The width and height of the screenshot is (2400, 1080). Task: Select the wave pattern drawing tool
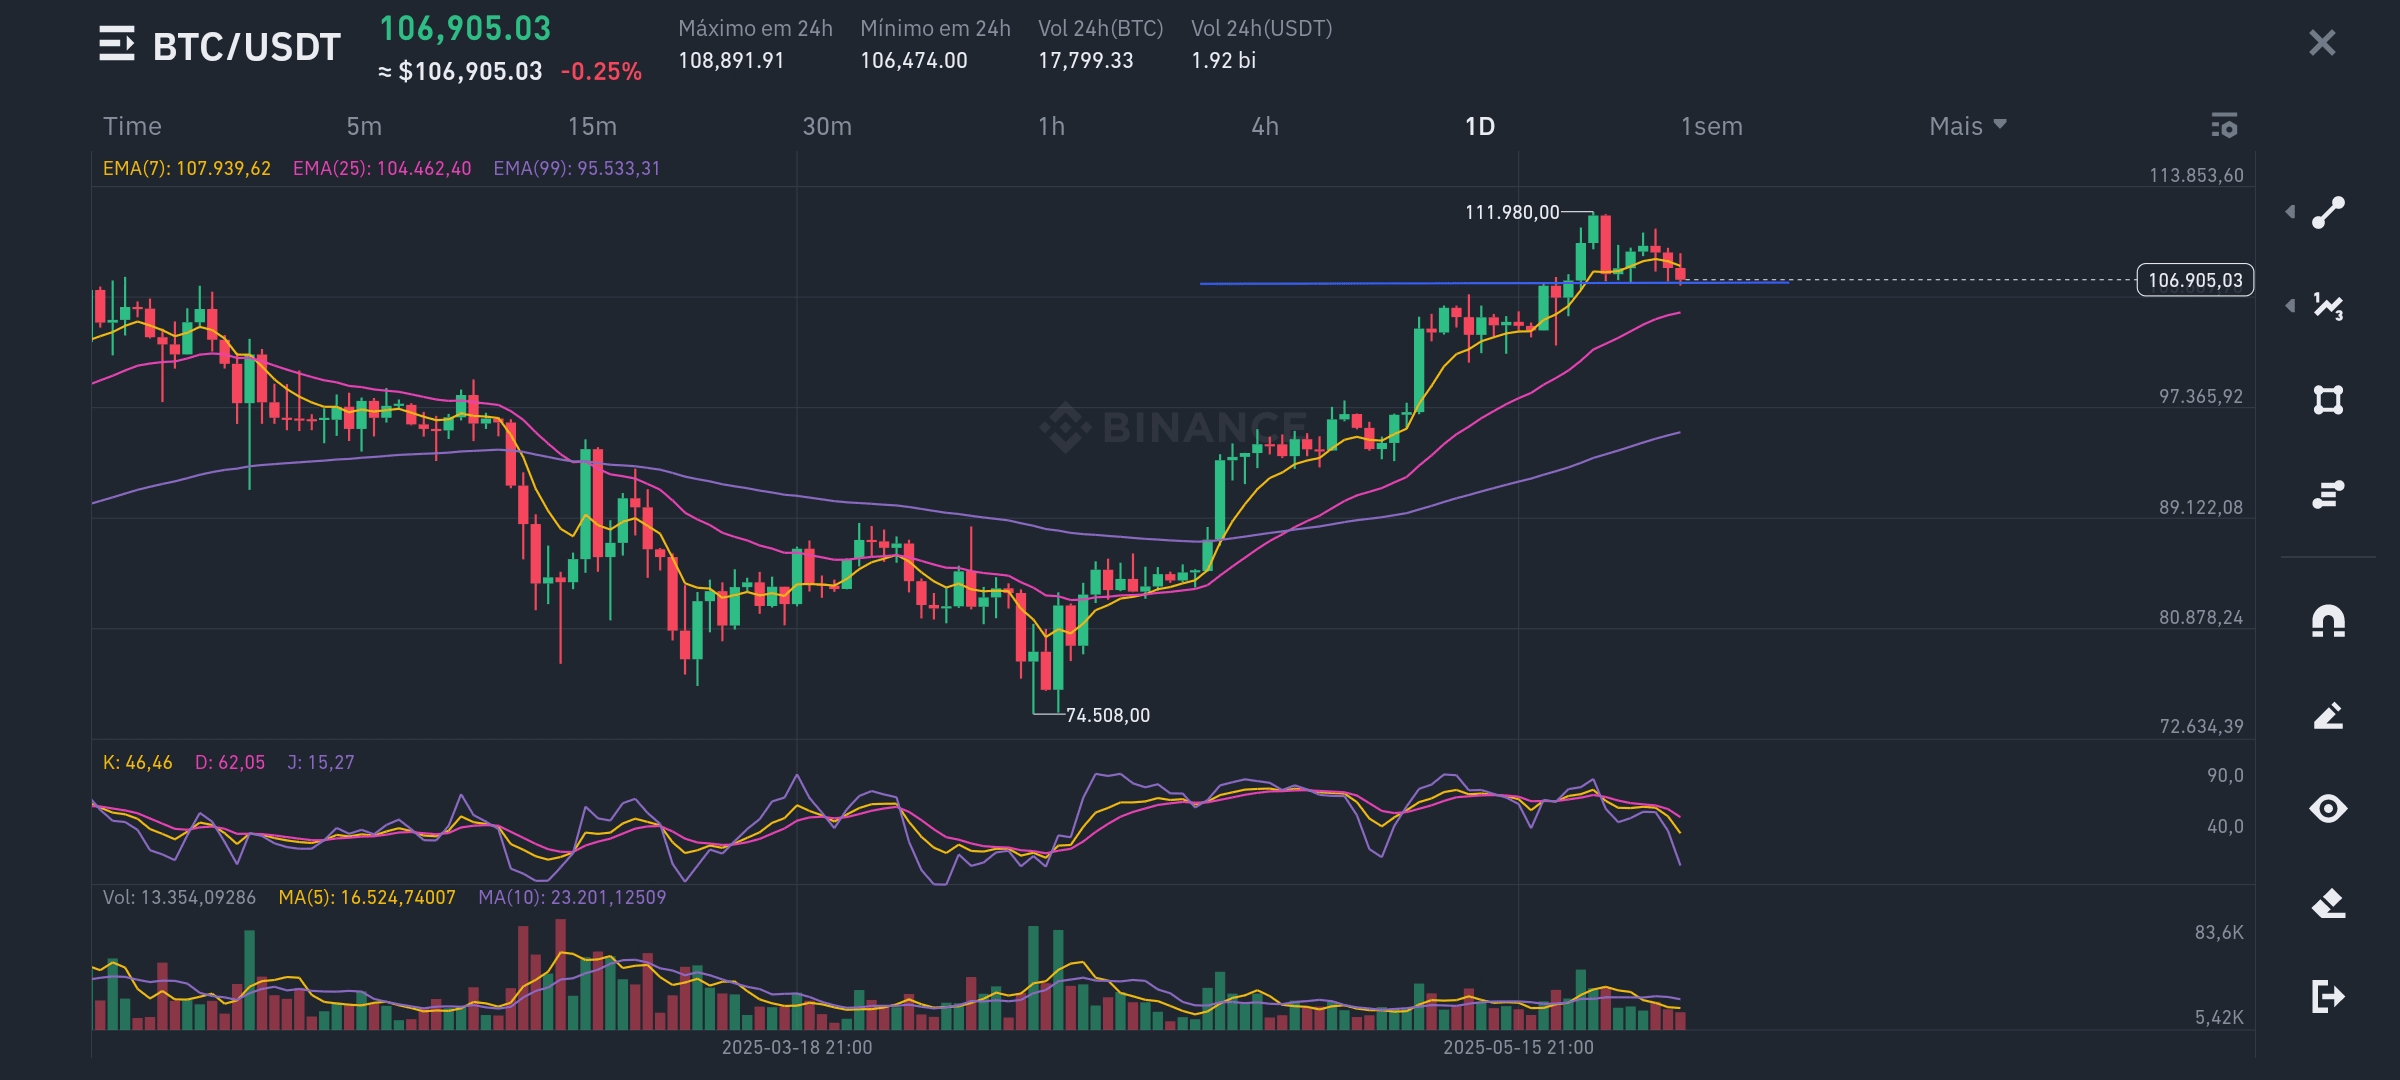coord(2328,306)
